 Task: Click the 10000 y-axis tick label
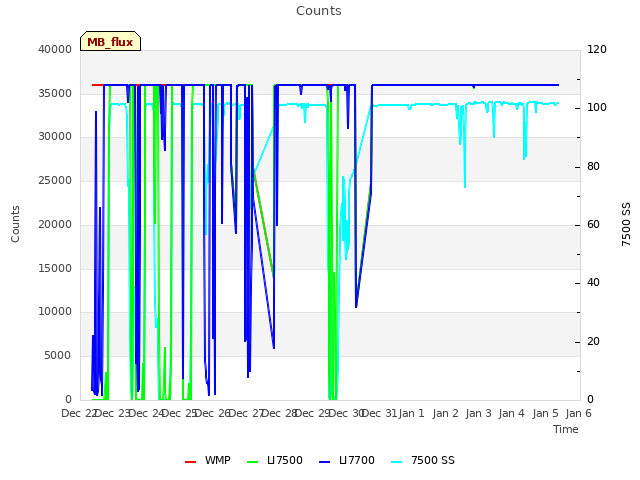coord(55,311)
